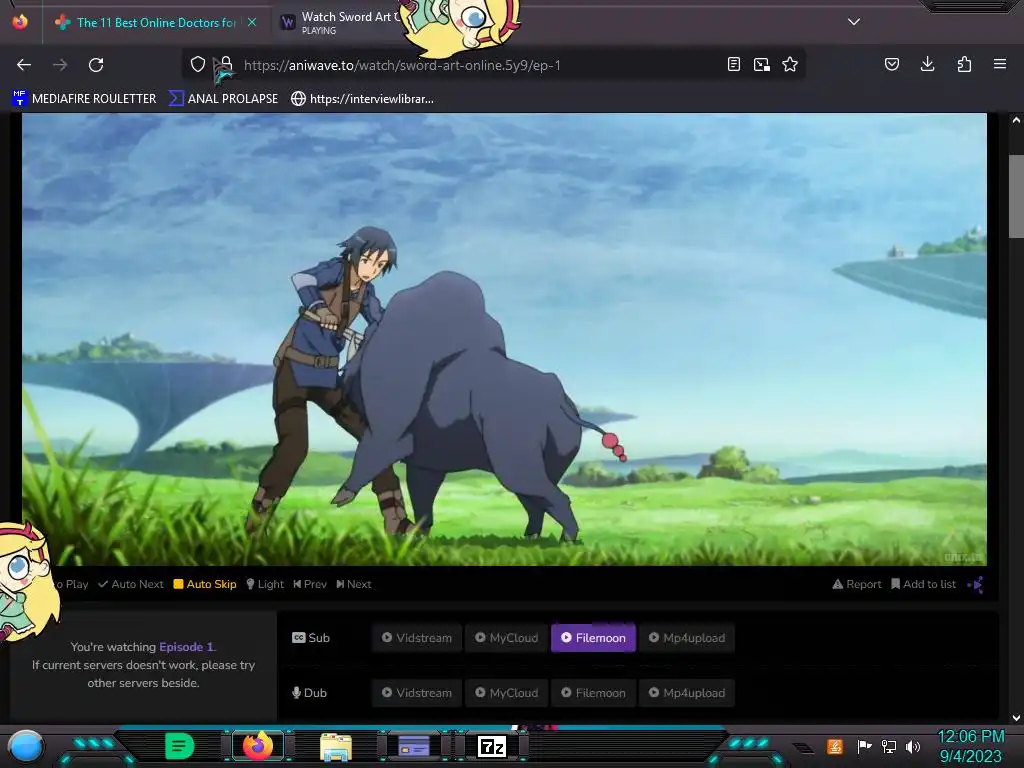
Task: Open the Firefox hamburger application menu
Action: (999, 65)
